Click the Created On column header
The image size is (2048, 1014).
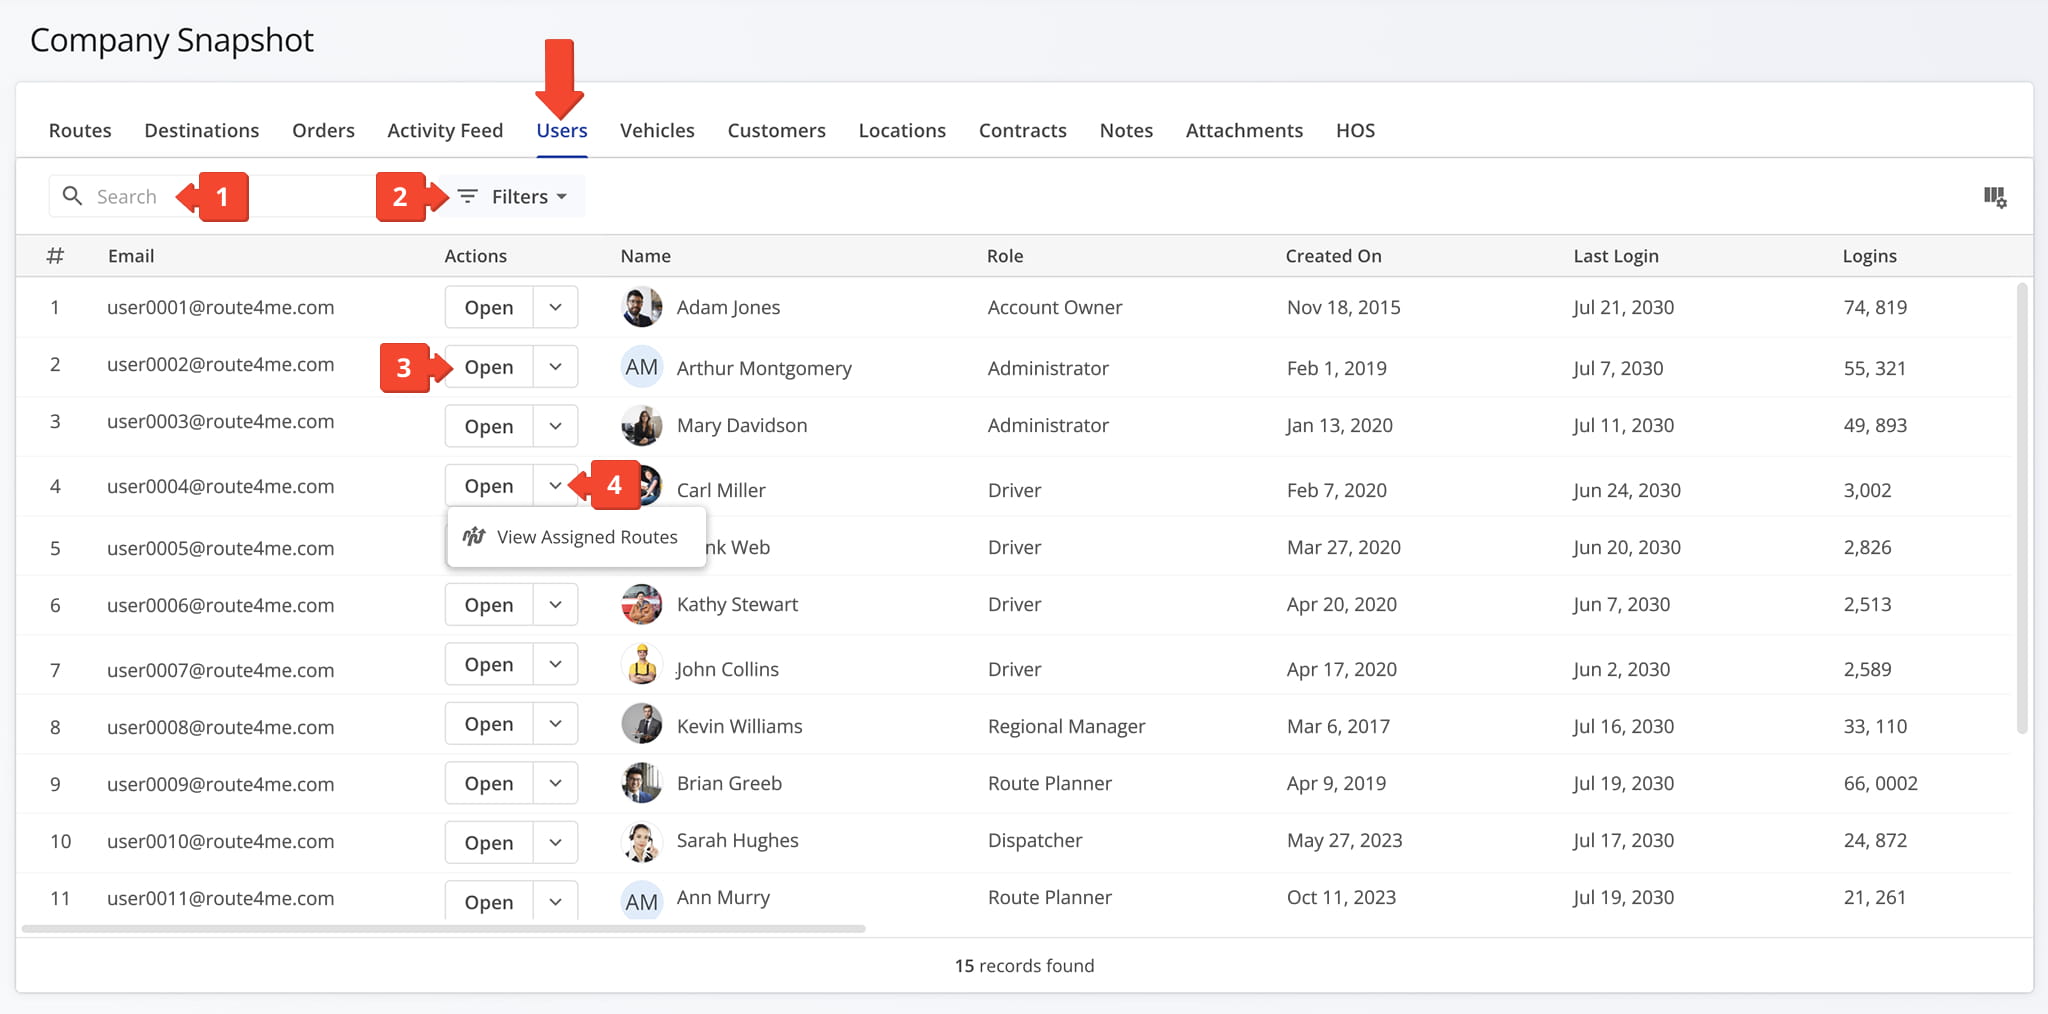pos(1333,256)
